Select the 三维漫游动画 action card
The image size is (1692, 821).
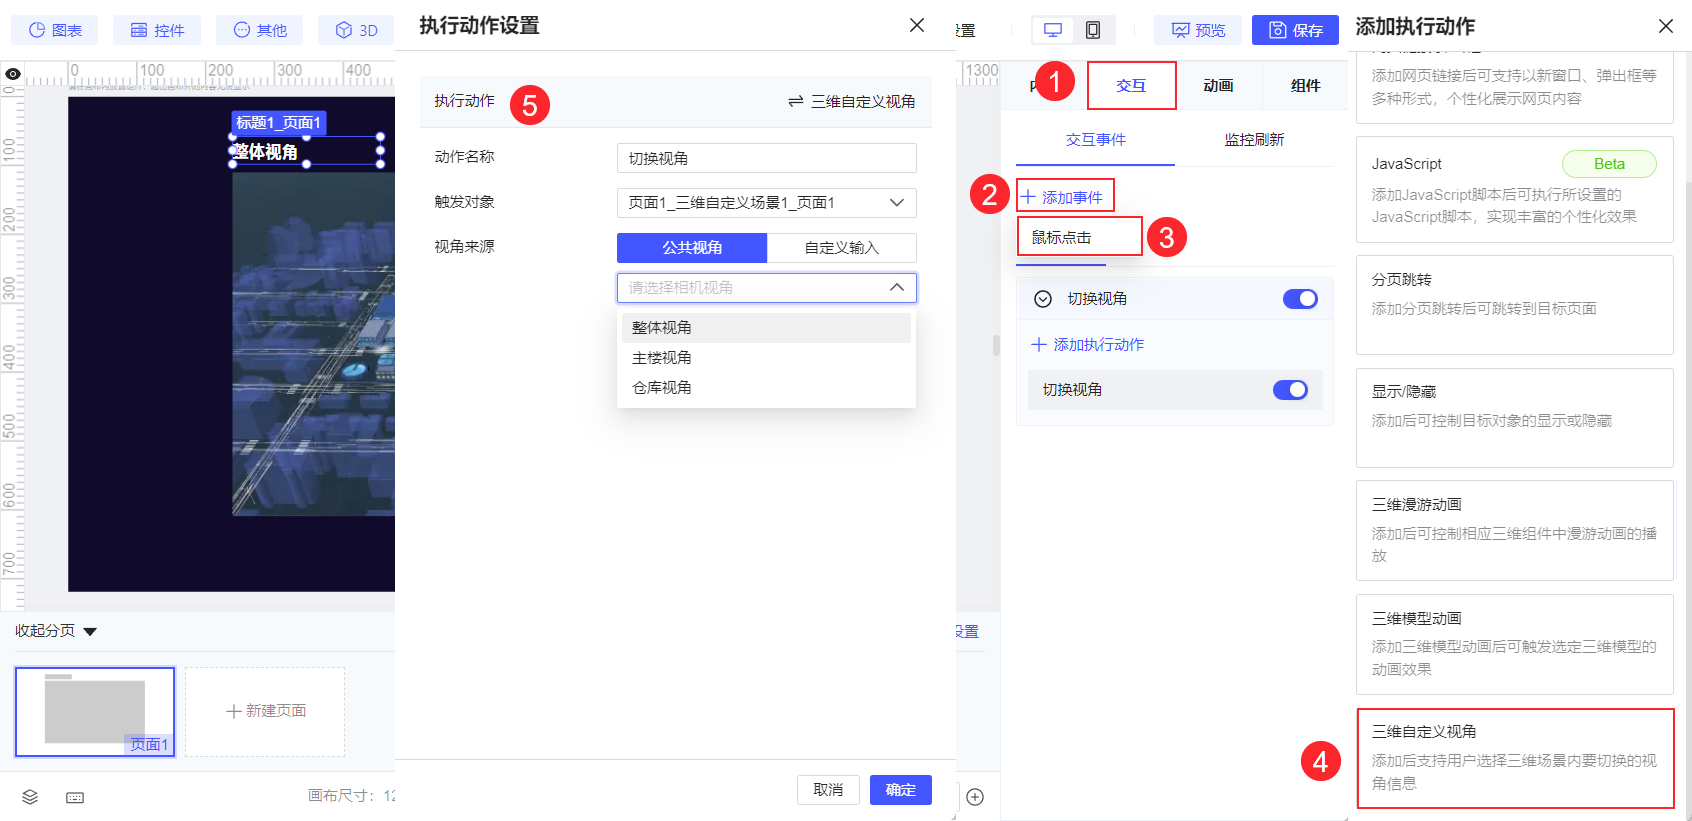point(1514,530)
